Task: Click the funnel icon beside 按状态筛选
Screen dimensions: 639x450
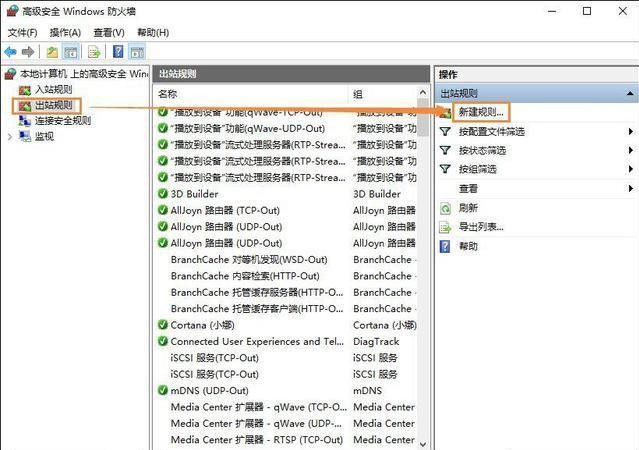Action: [x=445, y=150]
